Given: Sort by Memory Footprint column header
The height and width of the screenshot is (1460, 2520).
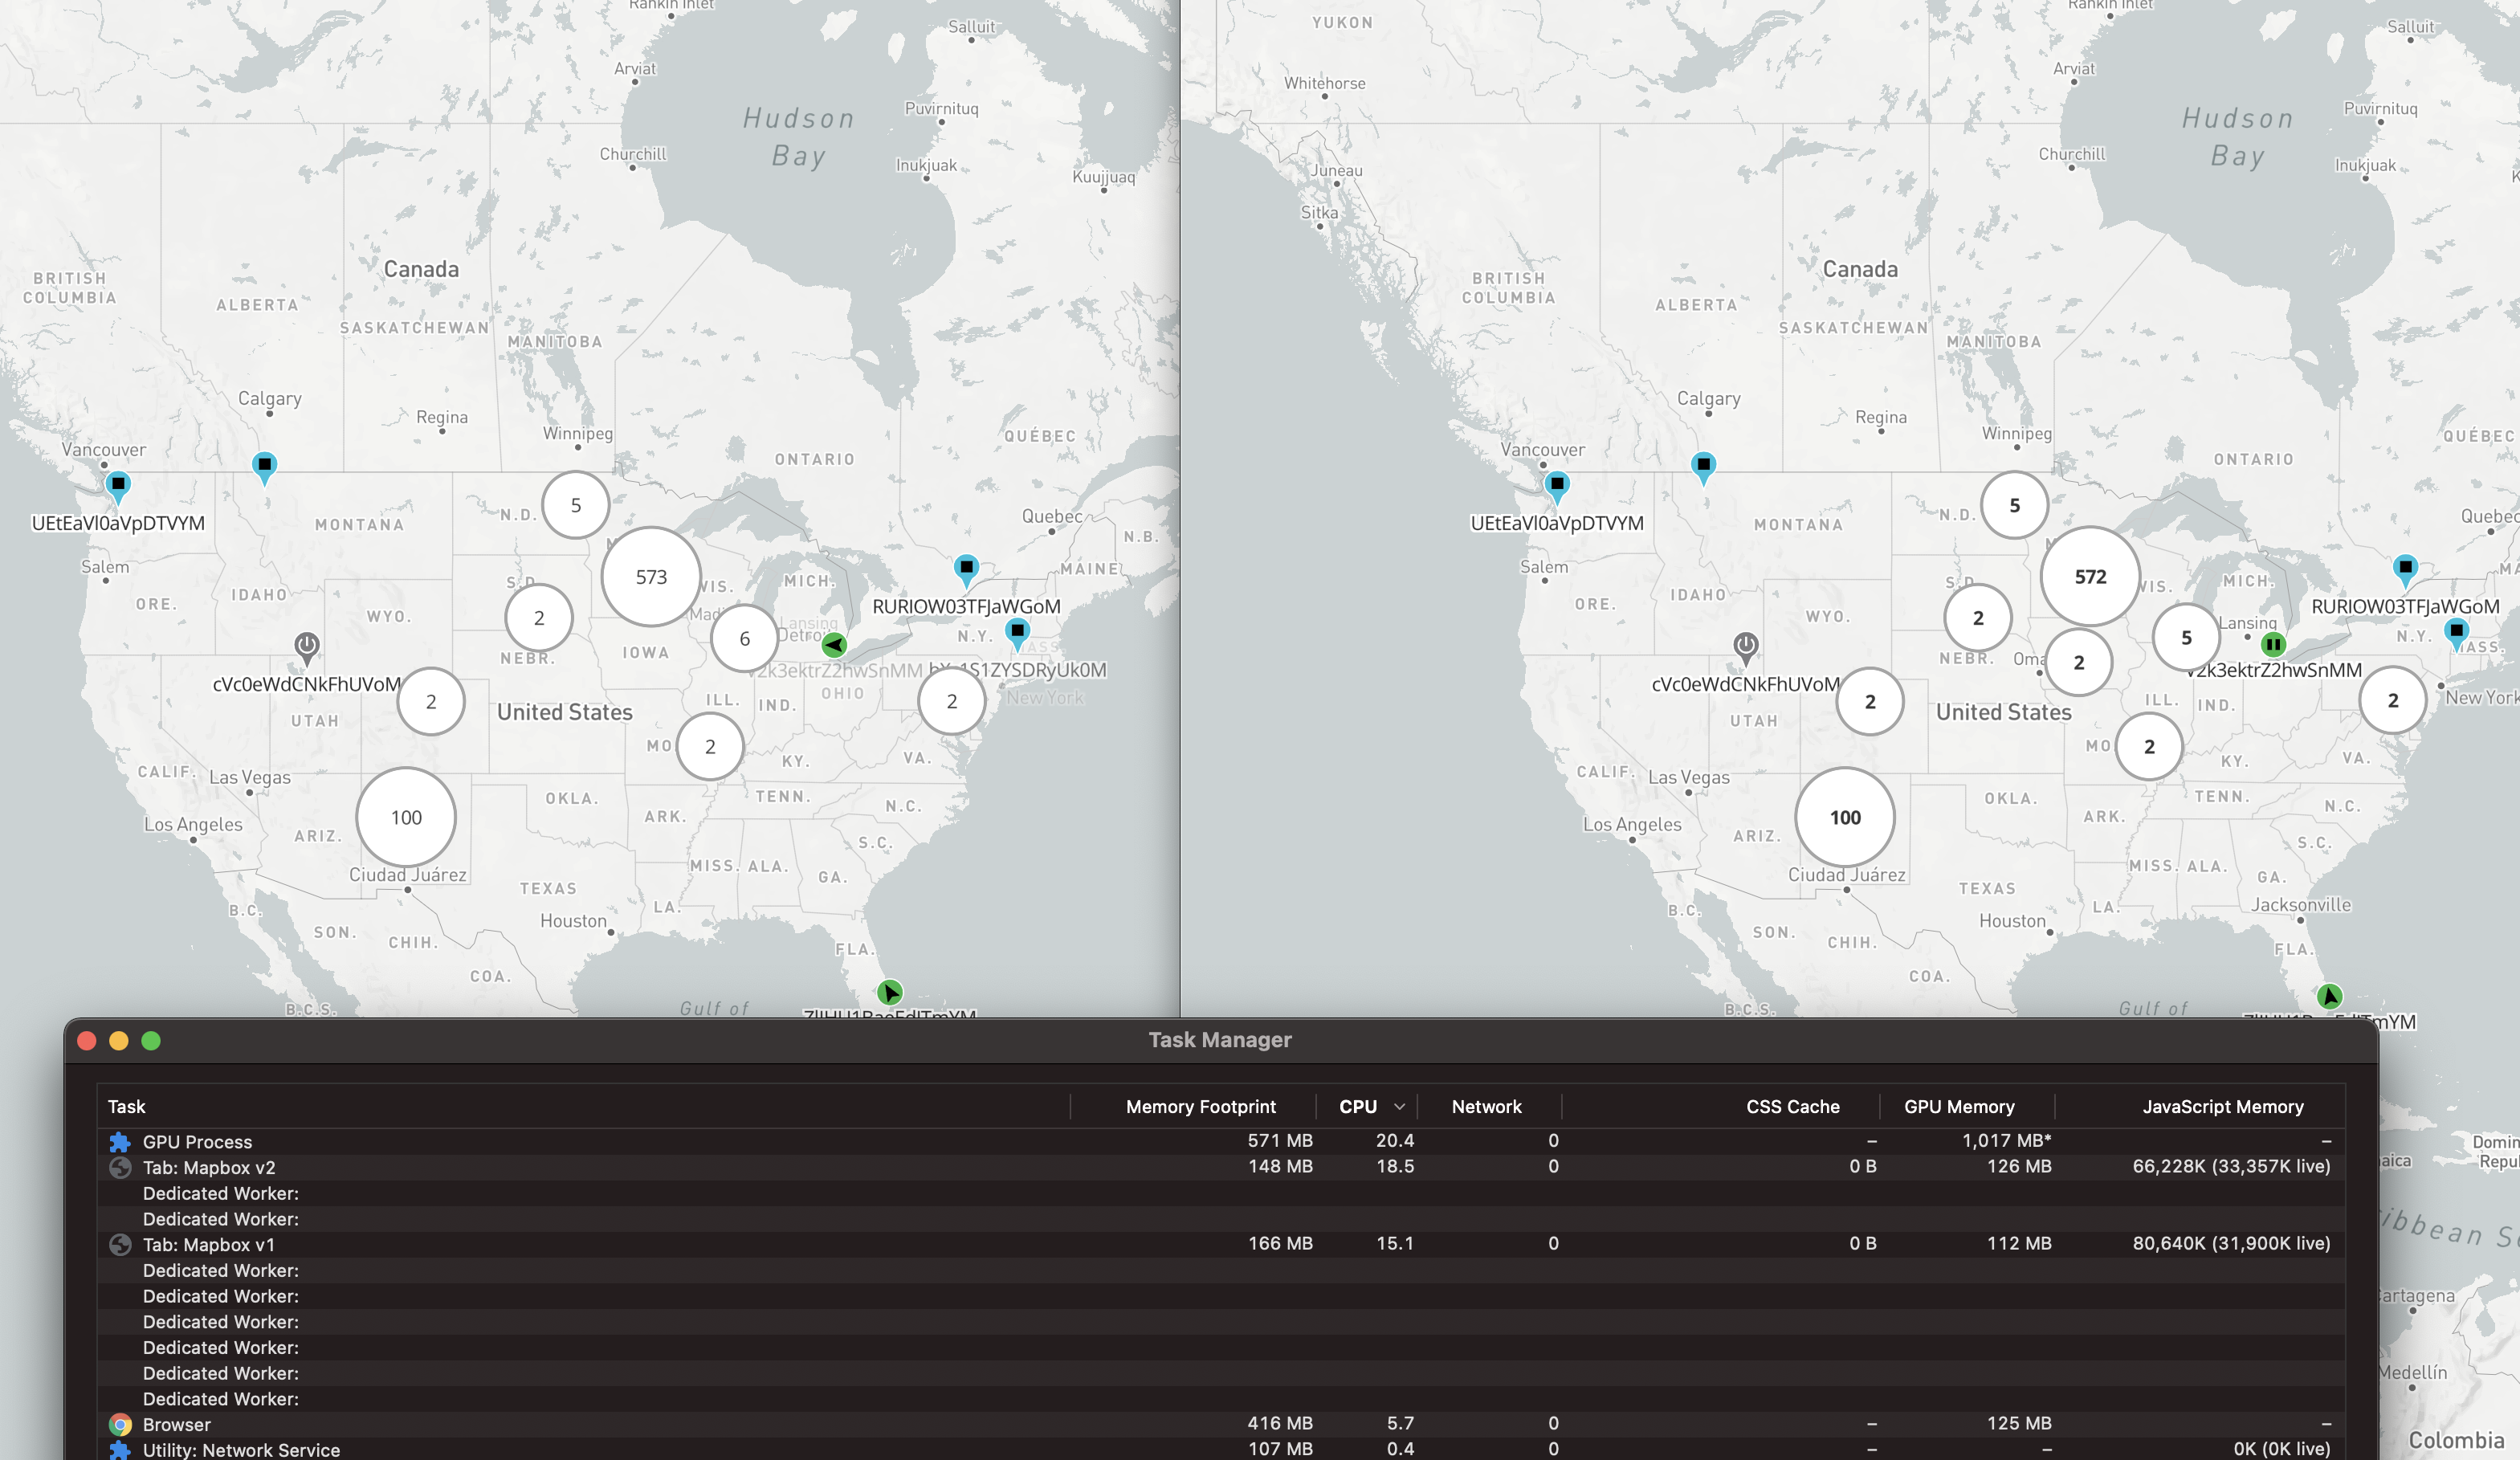Looking at the screenshot, I should (x=1201, y=1107).
